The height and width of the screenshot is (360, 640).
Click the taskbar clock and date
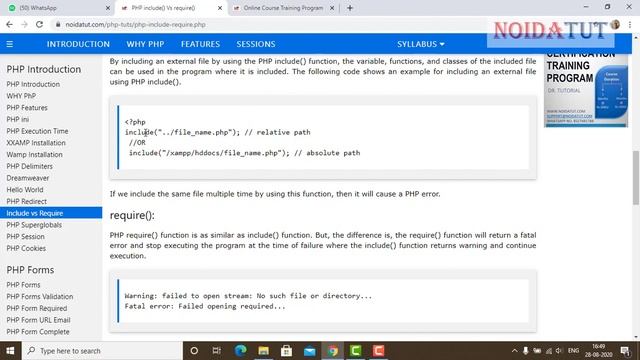point(598,351)
